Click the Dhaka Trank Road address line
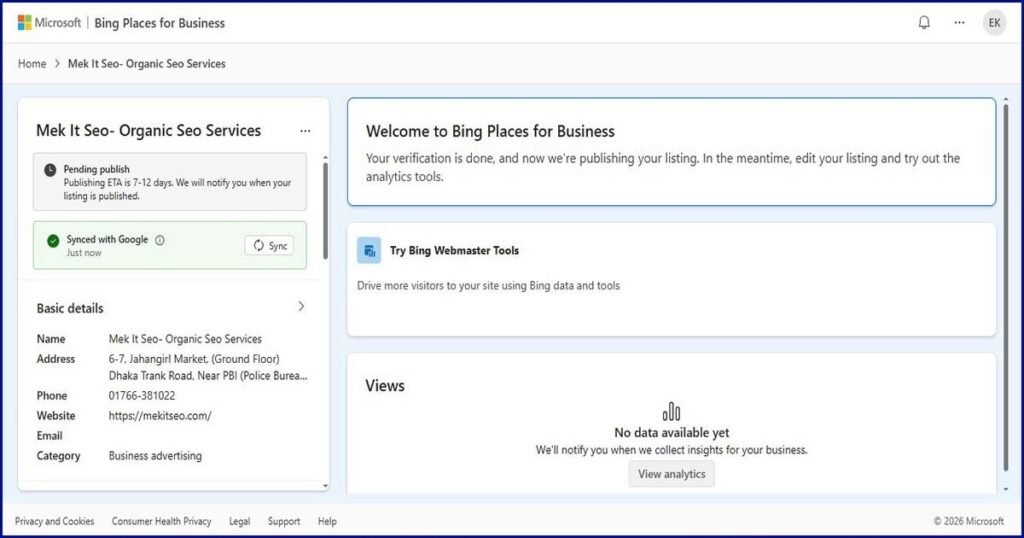Viewport: 1024px width, 538px height. (208, 375)
